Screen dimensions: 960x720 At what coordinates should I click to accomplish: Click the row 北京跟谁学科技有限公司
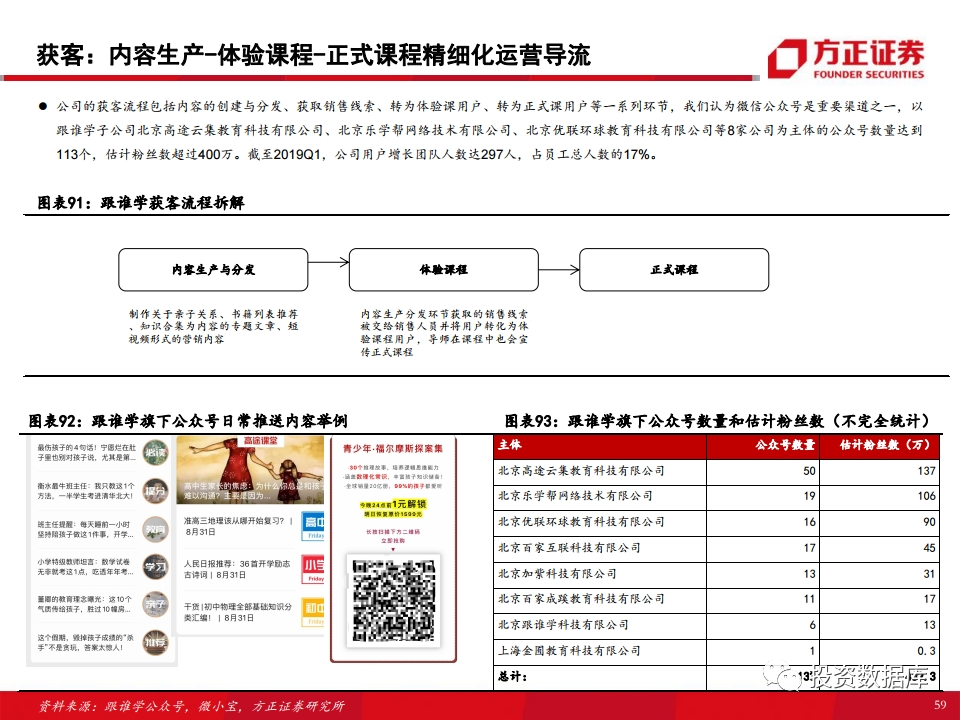click(718, 626)
